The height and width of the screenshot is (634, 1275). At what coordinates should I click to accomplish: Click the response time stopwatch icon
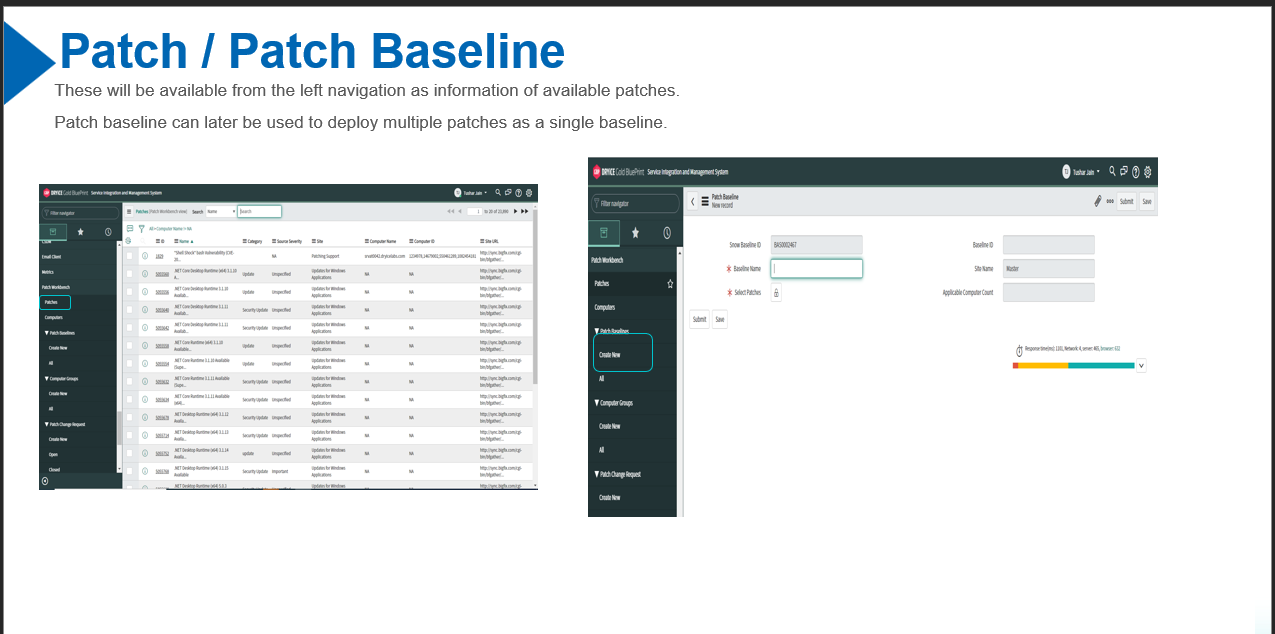[x=1019, y=350]
